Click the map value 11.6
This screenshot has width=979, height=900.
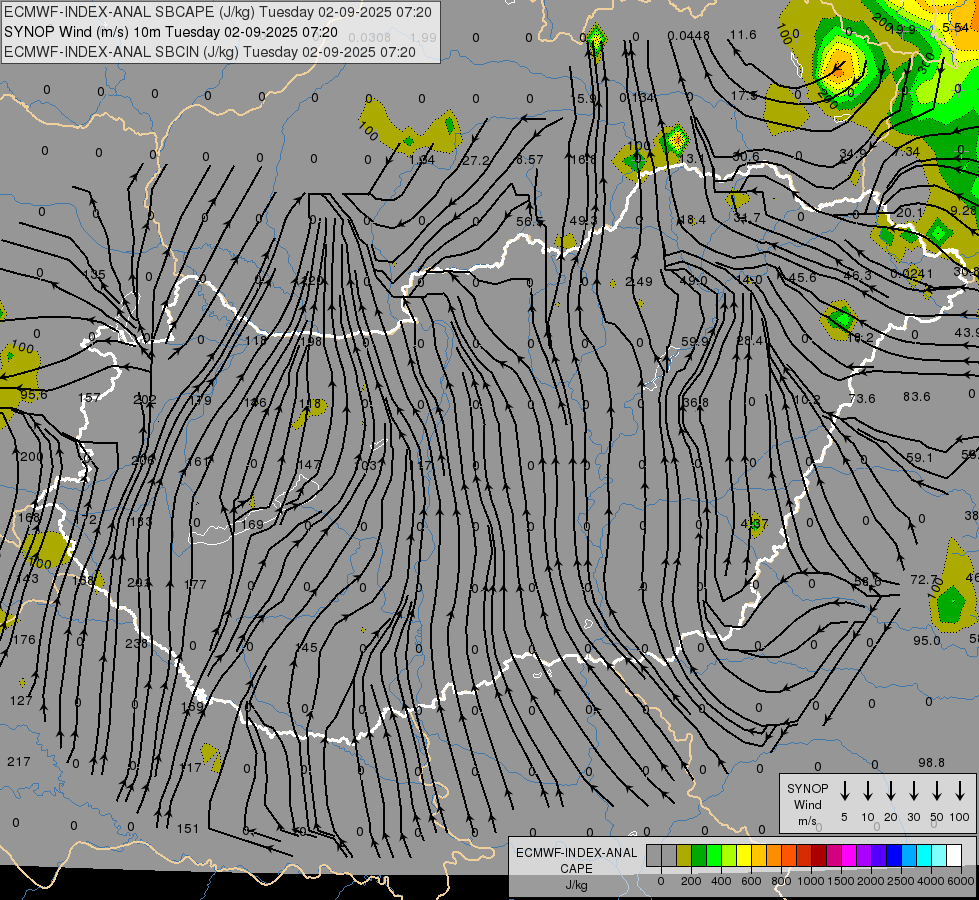tap(743, 35)
